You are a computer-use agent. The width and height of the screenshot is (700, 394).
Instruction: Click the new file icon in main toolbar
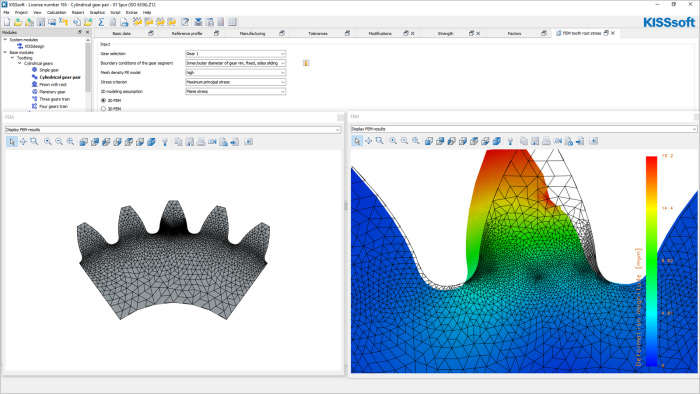(x=7, y=22)
